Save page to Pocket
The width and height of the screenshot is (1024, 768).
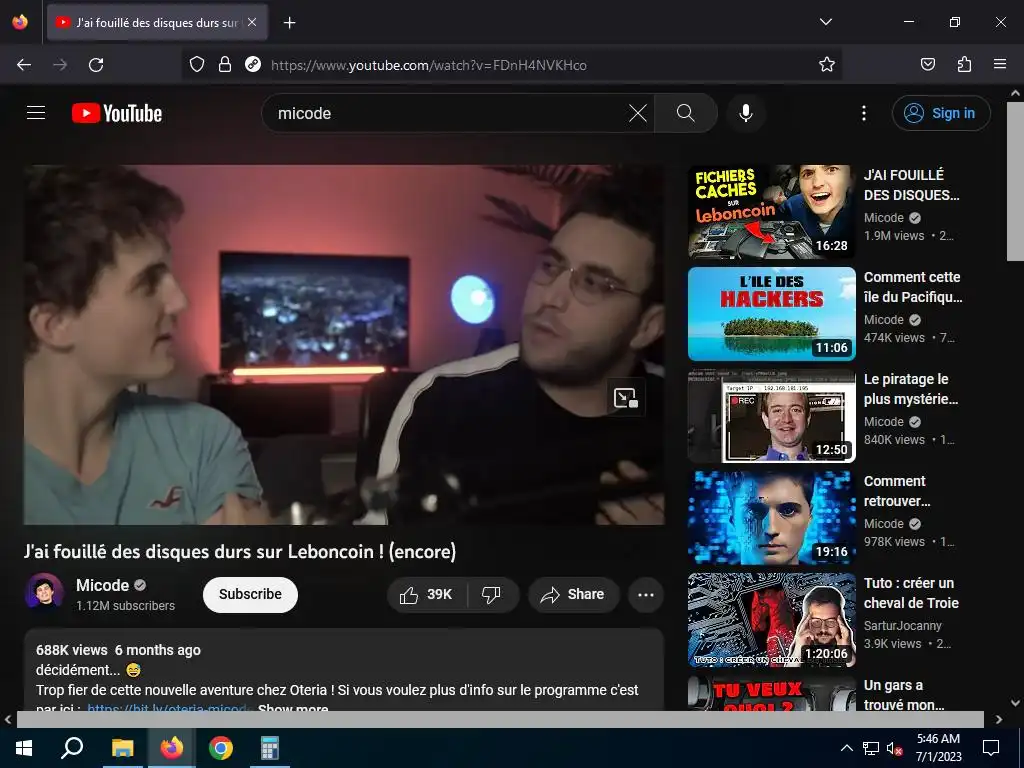pos(927,65)
